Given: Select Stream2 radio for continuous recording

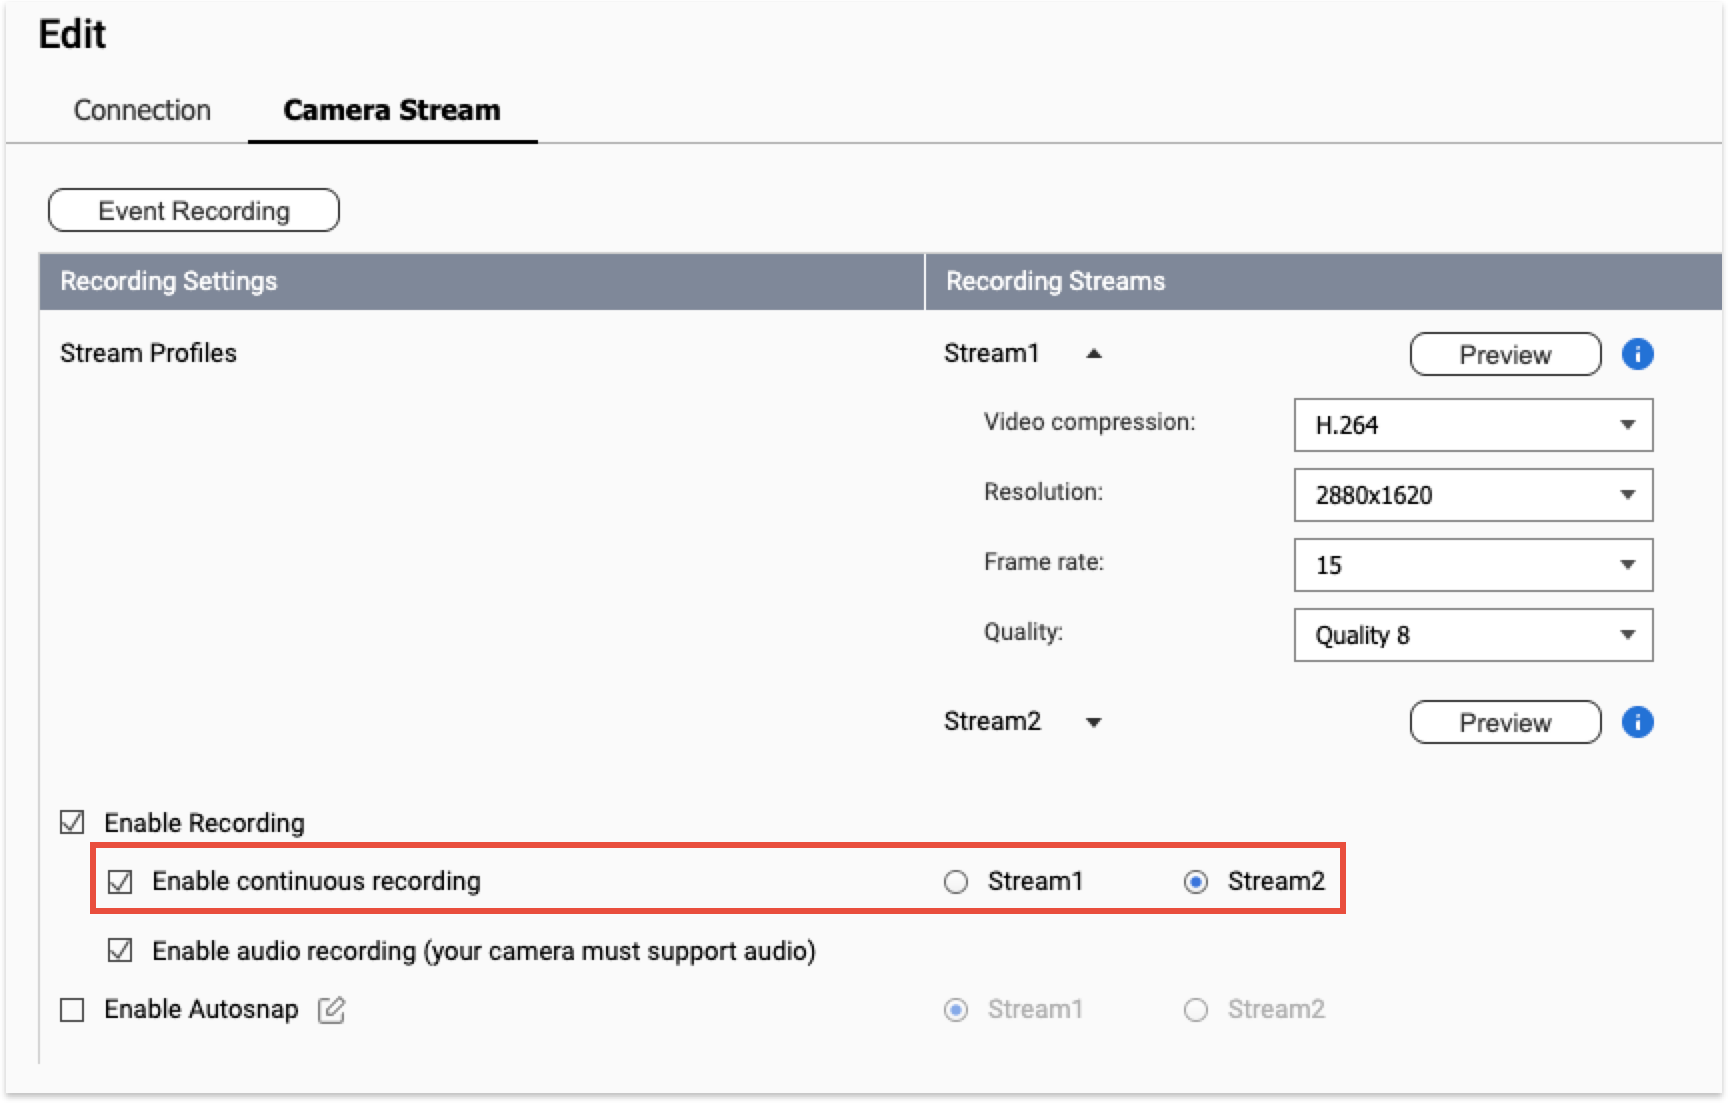Looking at the screenshot, I should coord(1196,881).
